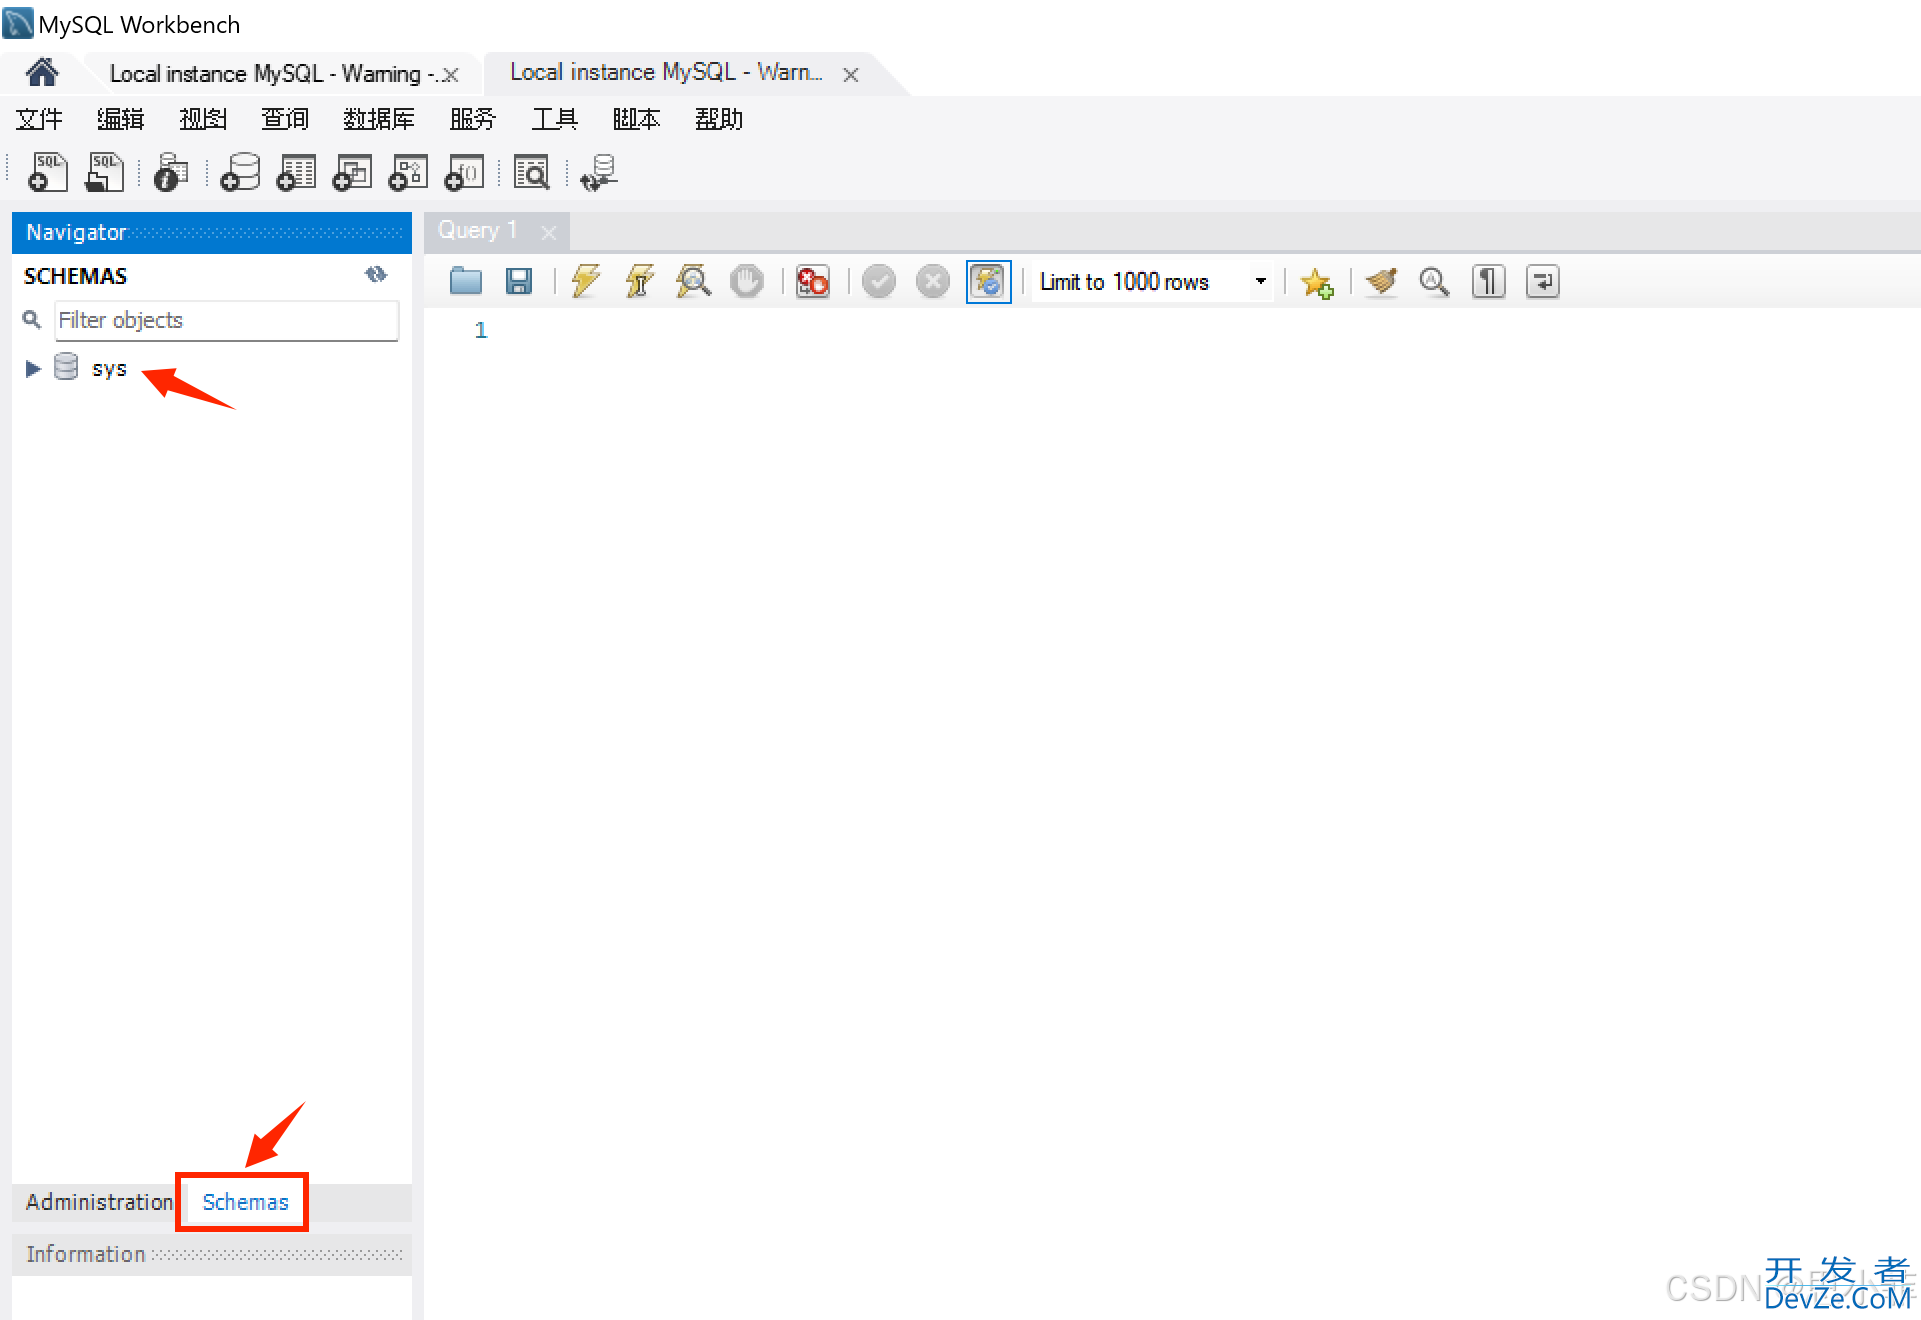Click the Navigator panel header
Viewport: 1921px width, 1320px height.
211,232
